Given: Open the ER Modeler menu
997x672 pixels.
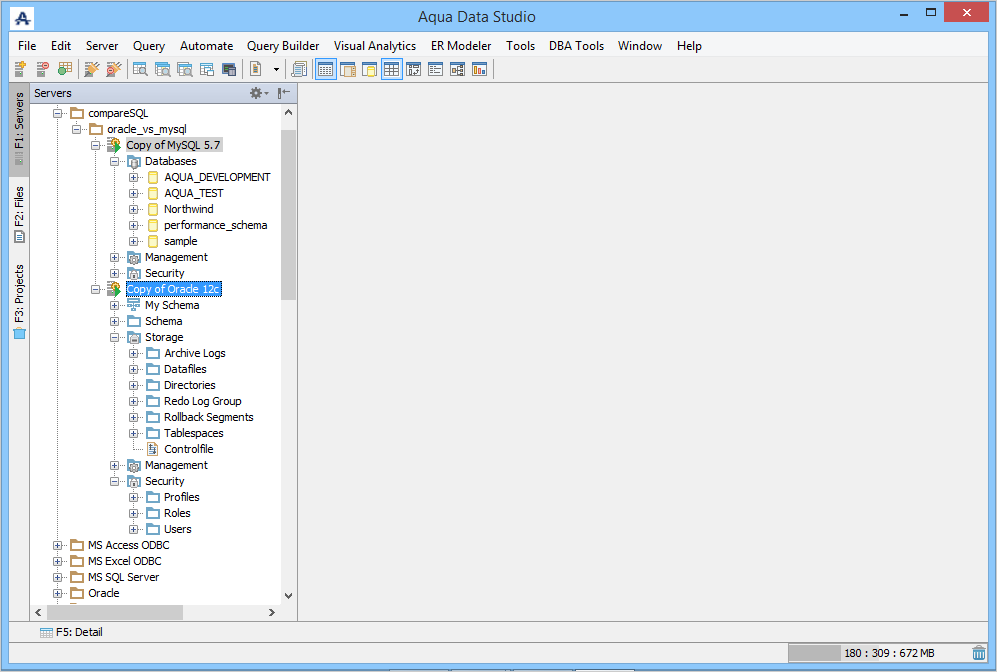Looking at the screenshot, I should 461,46.
